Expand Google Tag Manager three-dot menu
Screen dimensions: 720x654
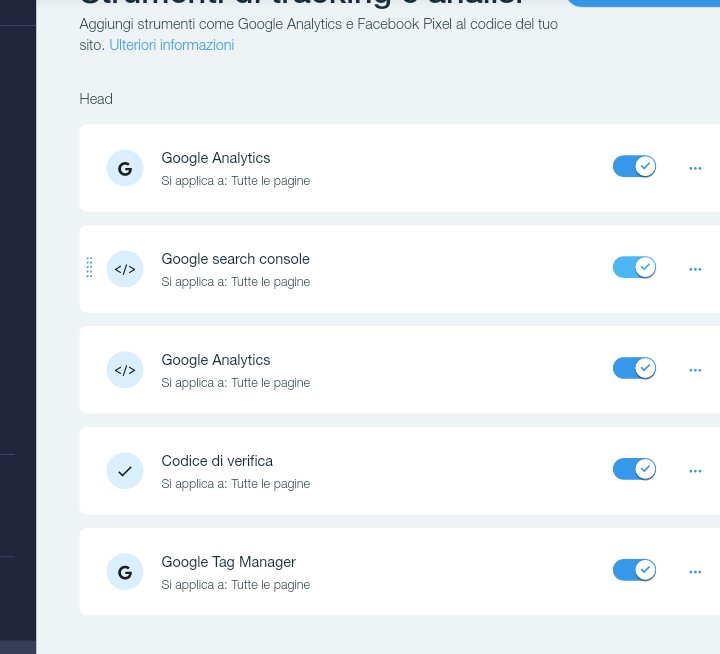click(x=695, y=573)
